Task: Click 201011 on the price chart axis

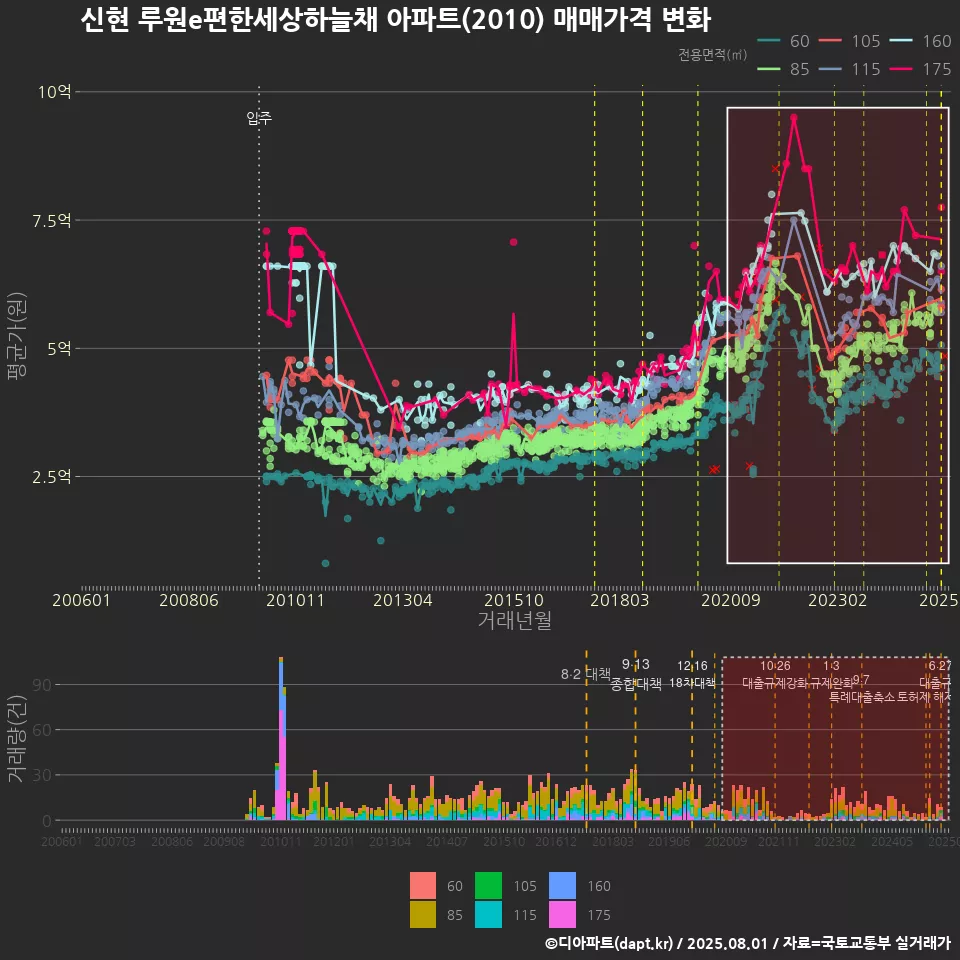Action: [295, 600]
